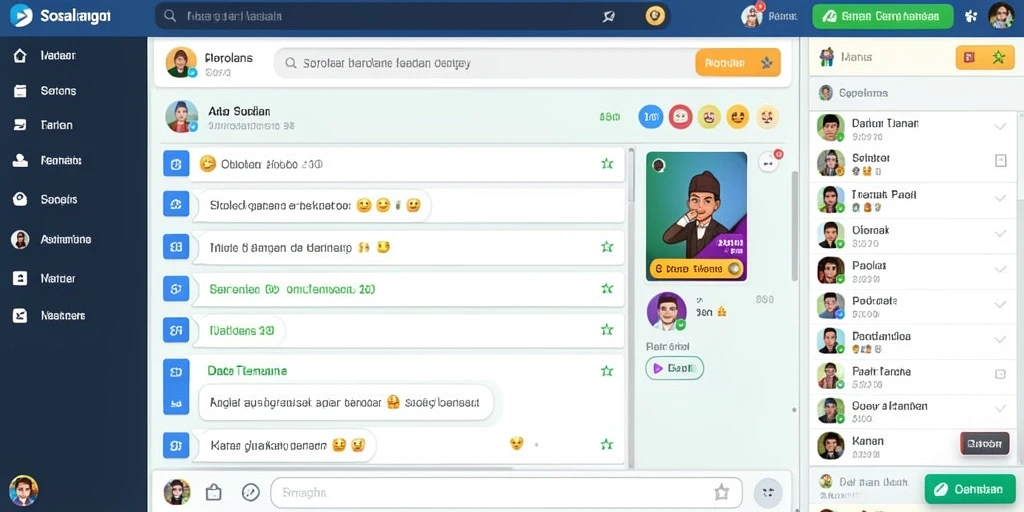The width and height of the screenshot is (1024, 512).
Task: Click the colorful group icon beside Manus
Action: [827, 57]
